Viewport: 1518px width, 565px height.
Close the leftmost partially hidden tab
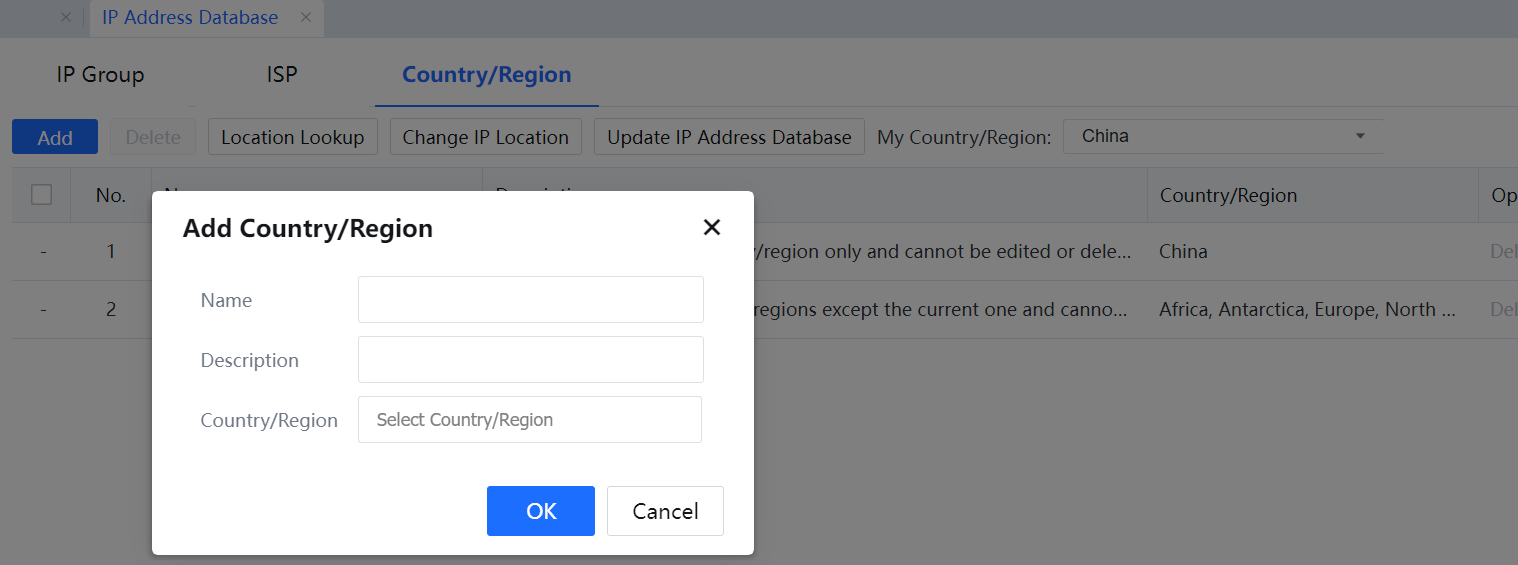66,18
